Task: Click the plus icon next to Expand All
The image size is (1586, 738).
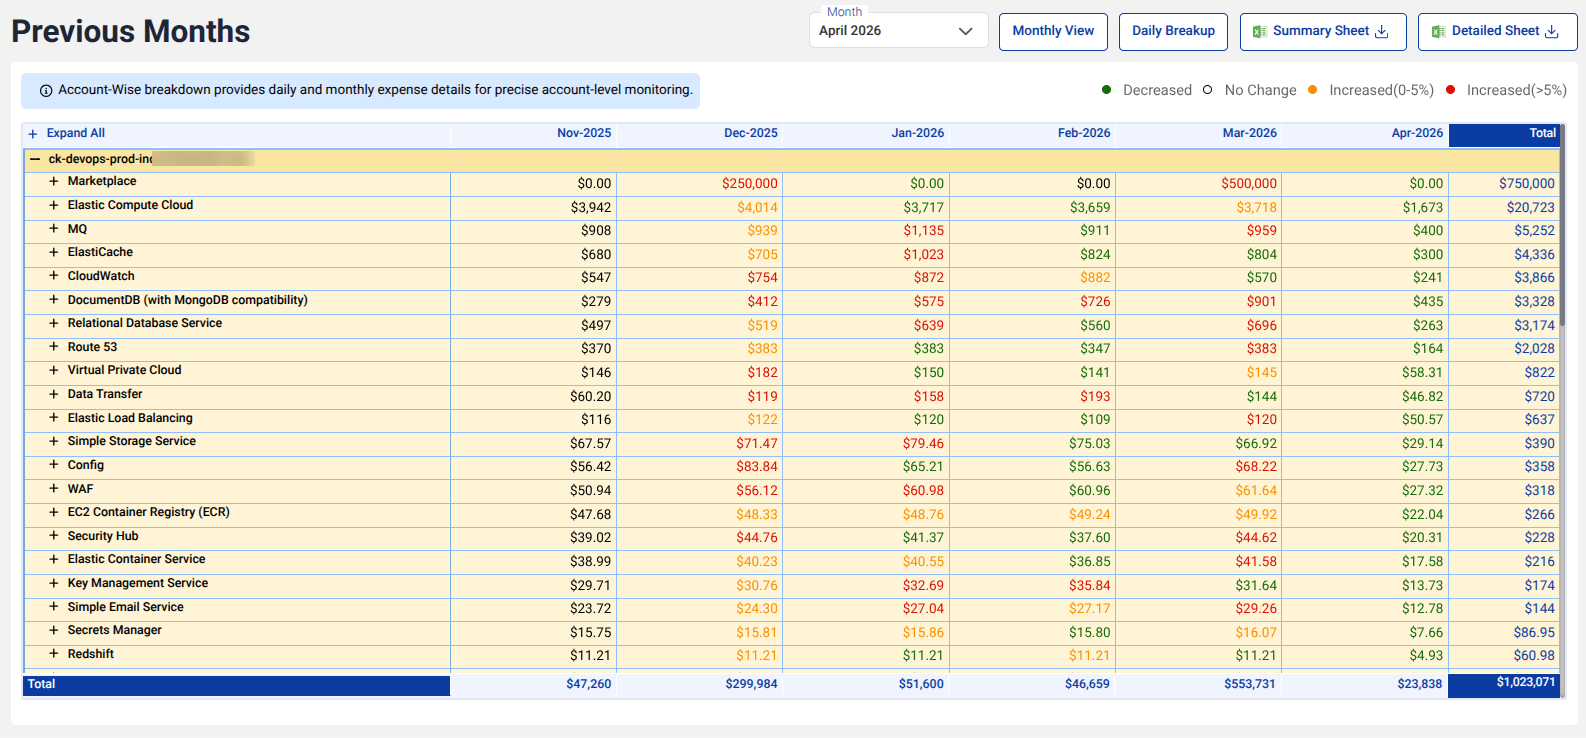Action: (x=33, y=134)
